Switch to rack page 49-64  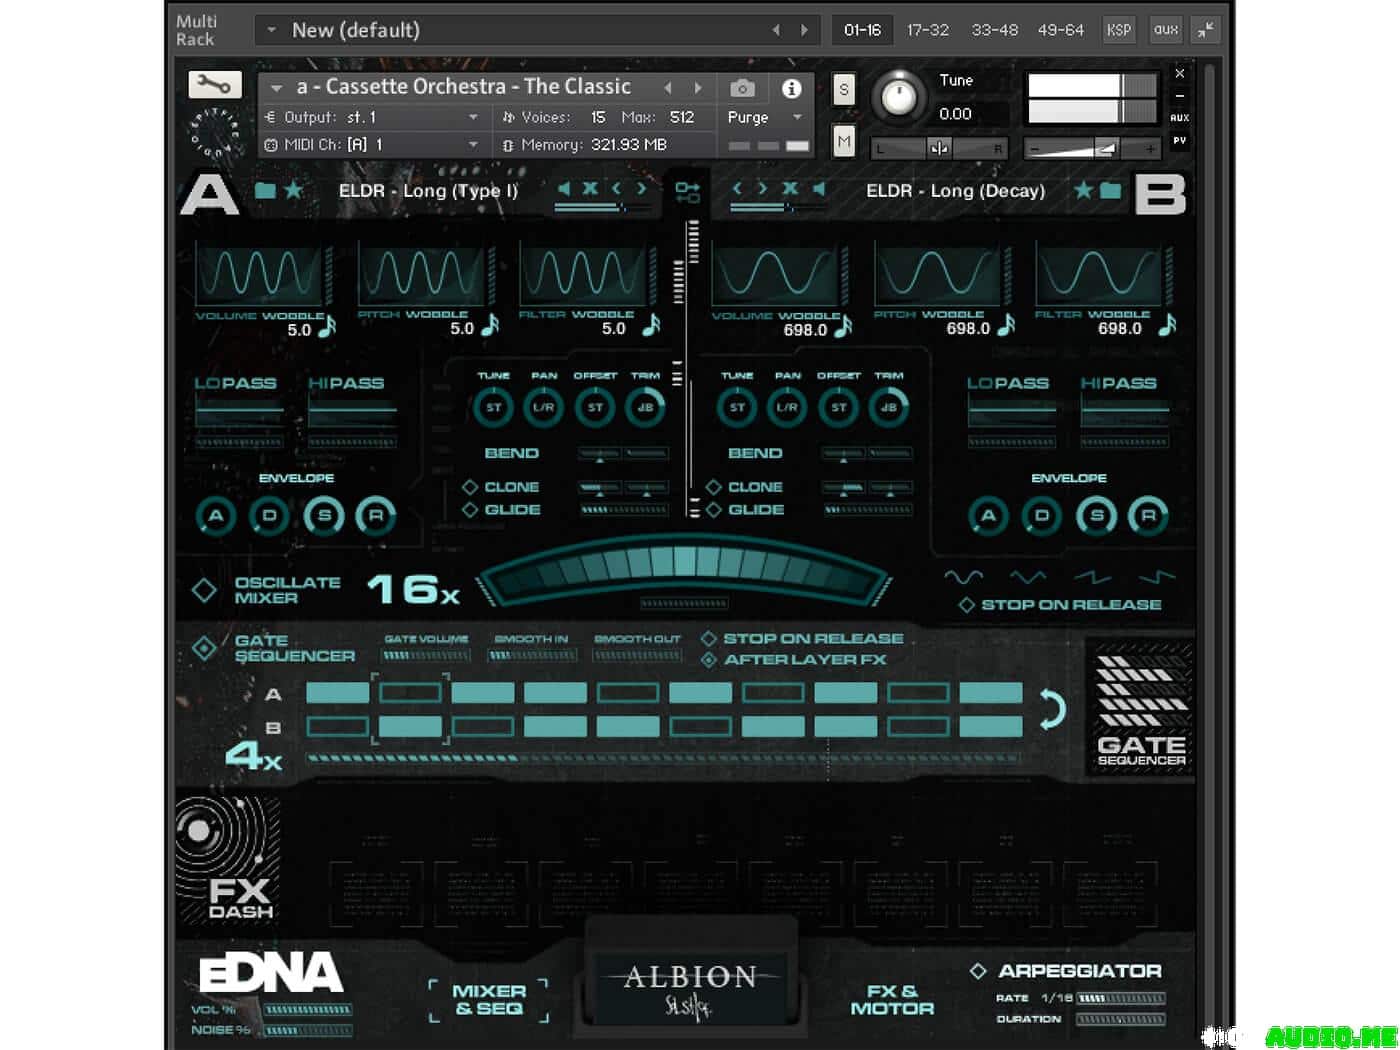coord(1061,30)
